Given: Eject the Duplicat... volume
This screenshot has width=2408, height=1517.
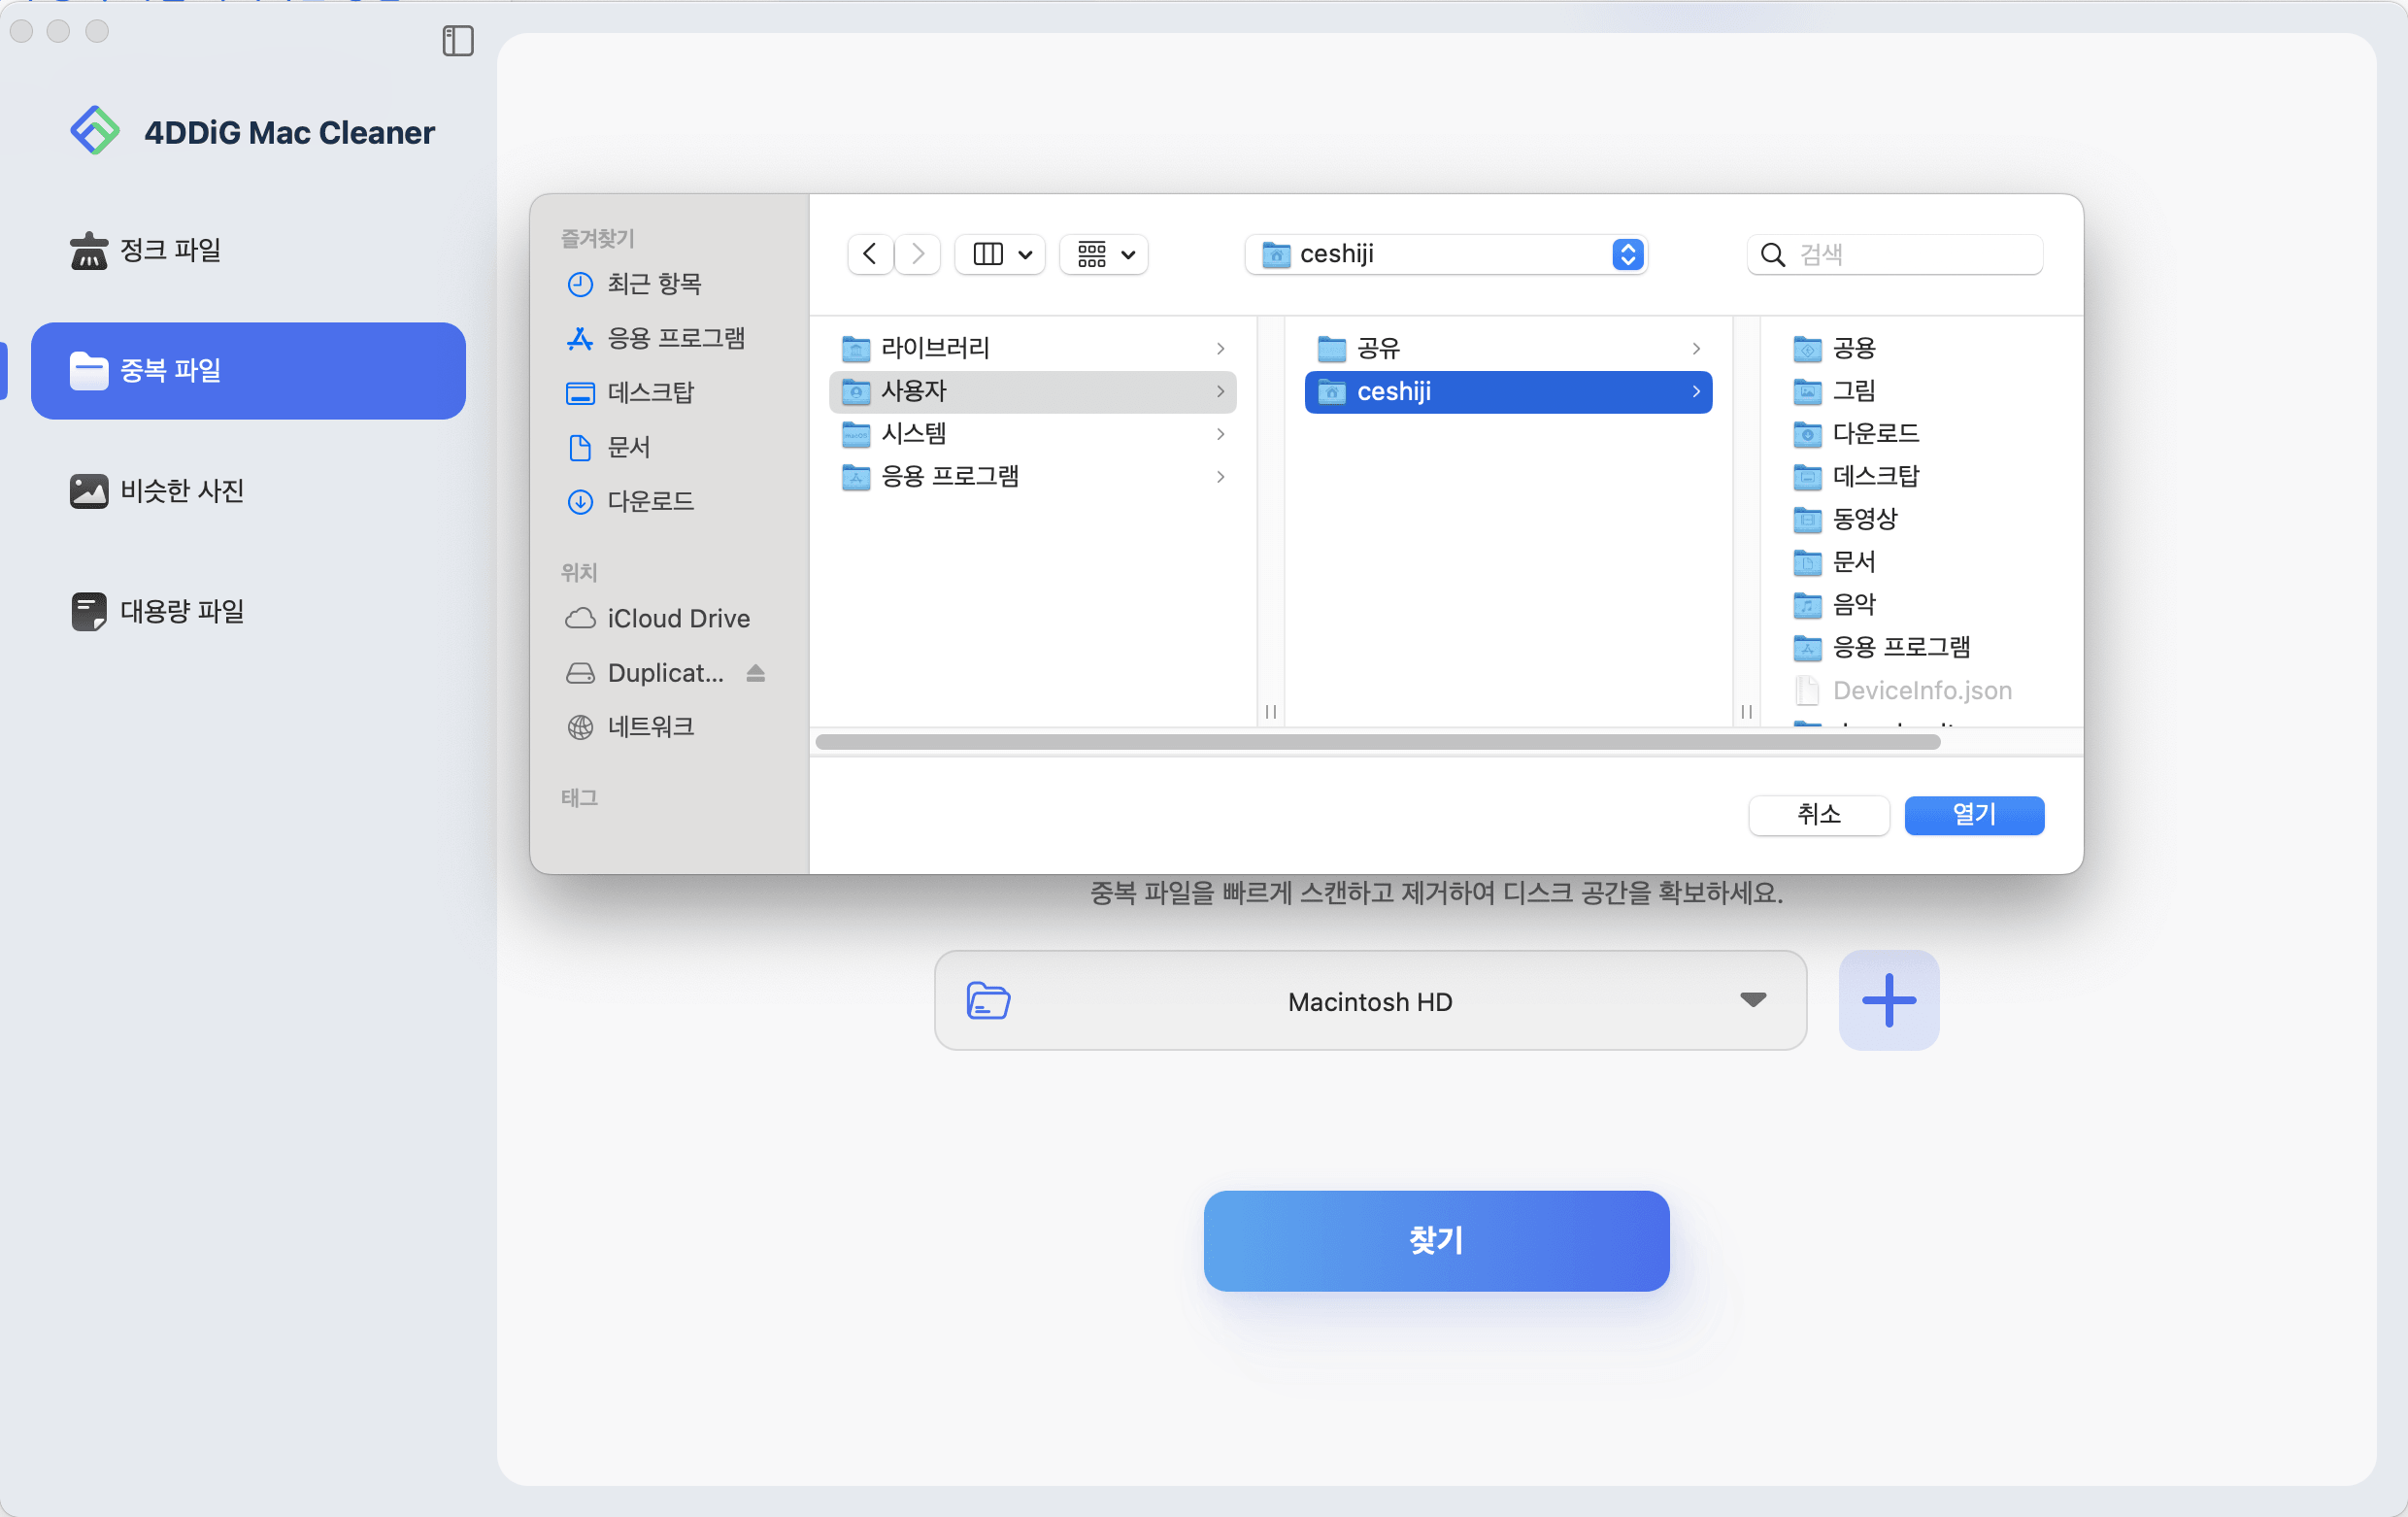Looking at the screenshot, I should (755, 674).
